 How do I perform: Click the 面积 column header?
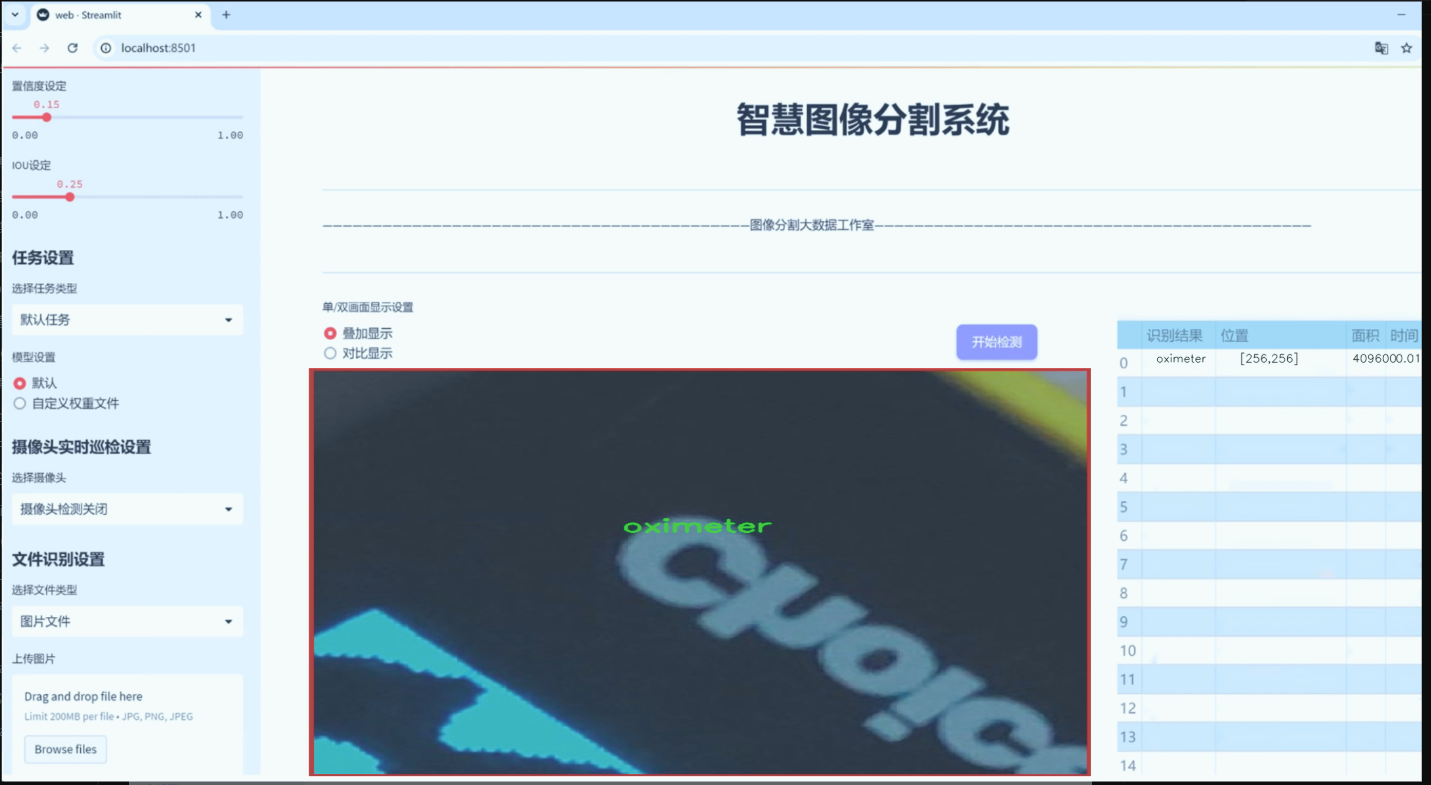[1365, 335]
